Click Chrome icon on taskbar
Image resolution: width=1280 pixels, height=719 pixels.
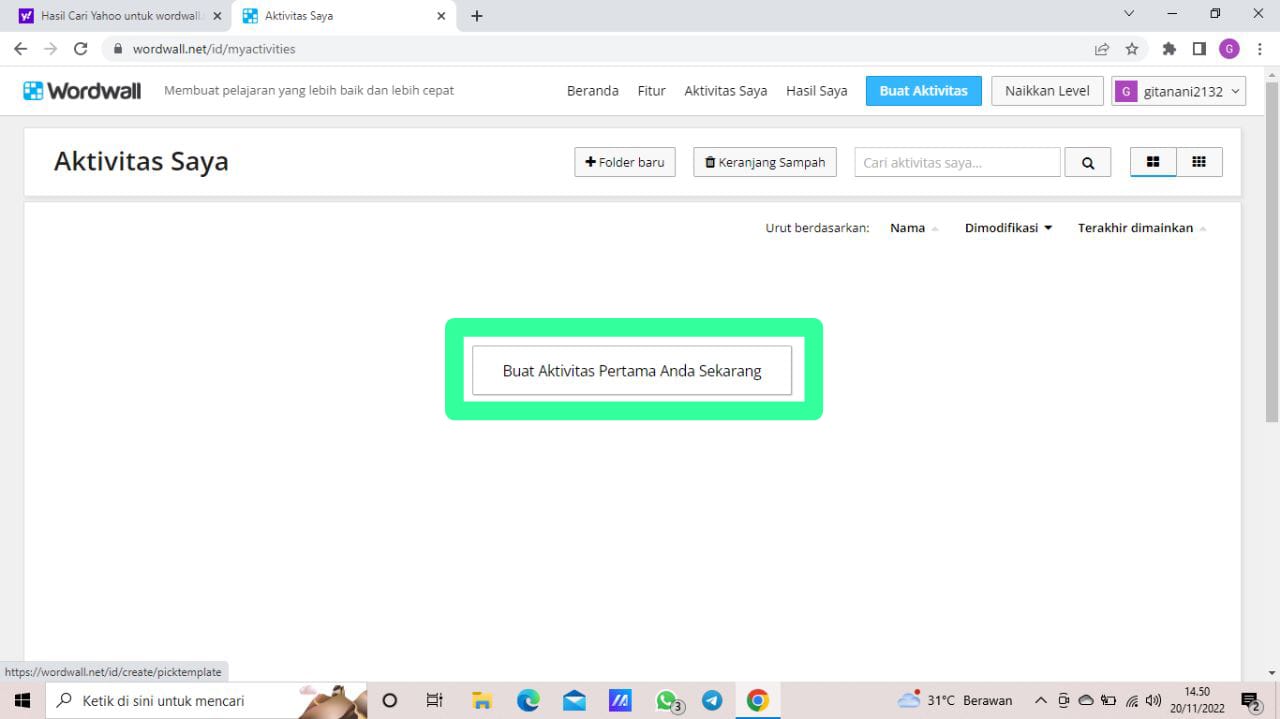click(x=757, y=700)
